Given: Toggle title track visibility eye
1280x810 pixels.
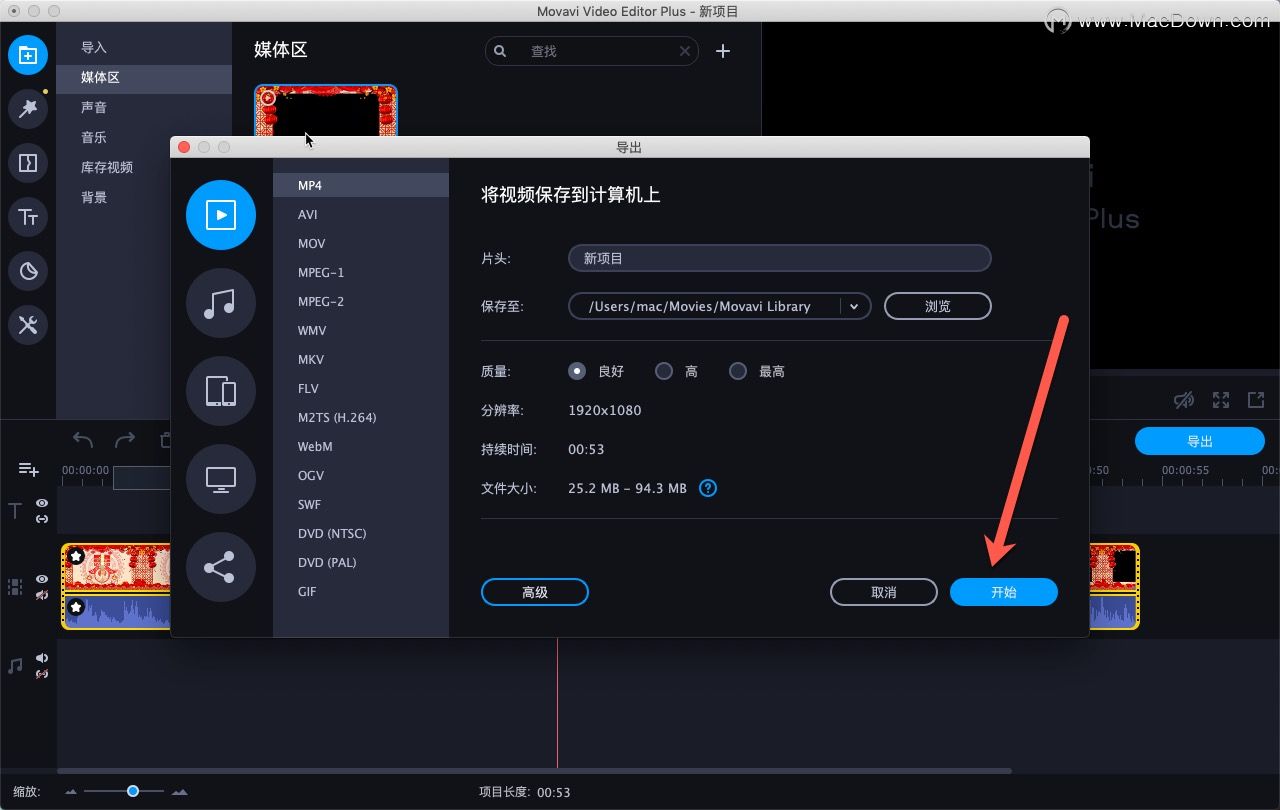Looking at the screenshot, I should pyautogui.click(x=42, y=504).
